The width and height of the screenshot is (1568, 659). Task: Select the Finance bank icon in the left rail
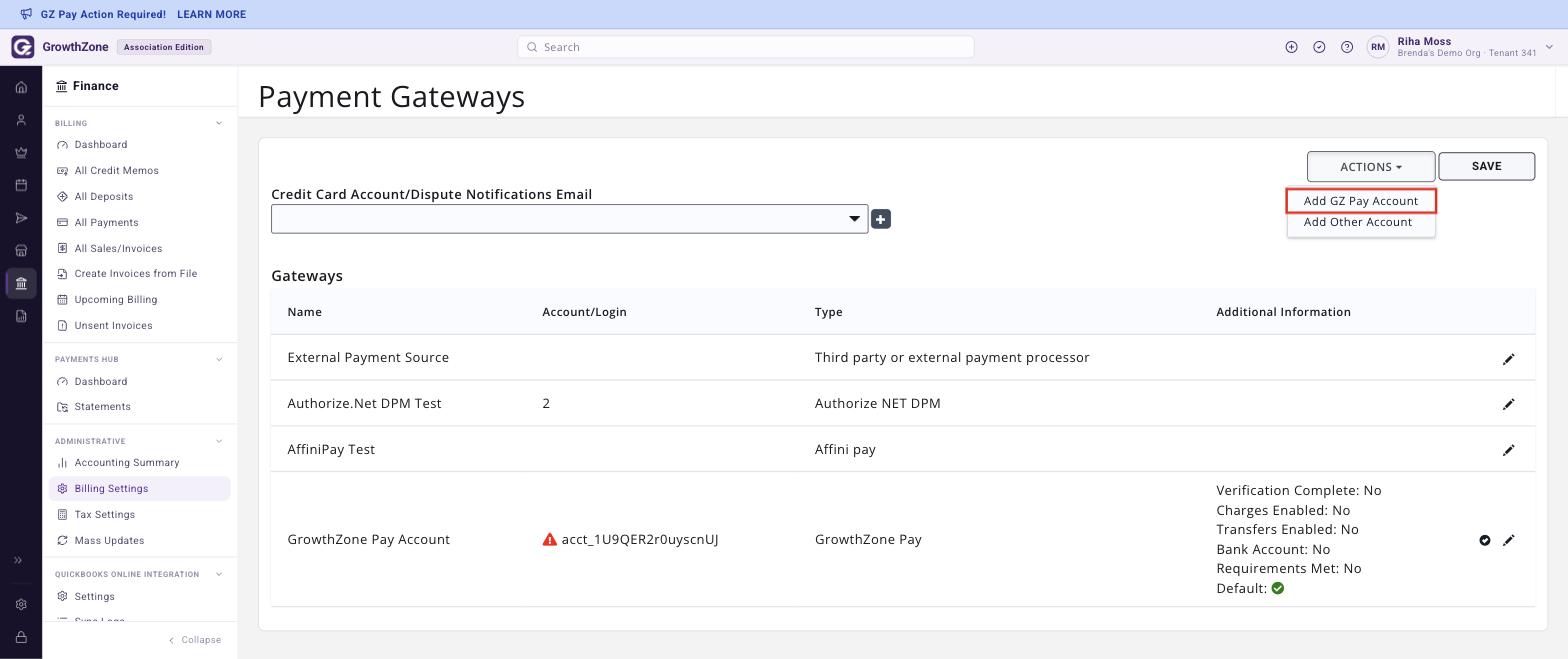(x=21, y=283)
